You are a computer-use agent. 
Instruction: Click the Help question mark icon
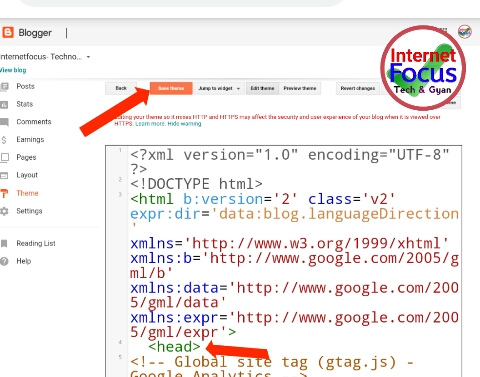(x=4, y=261)
